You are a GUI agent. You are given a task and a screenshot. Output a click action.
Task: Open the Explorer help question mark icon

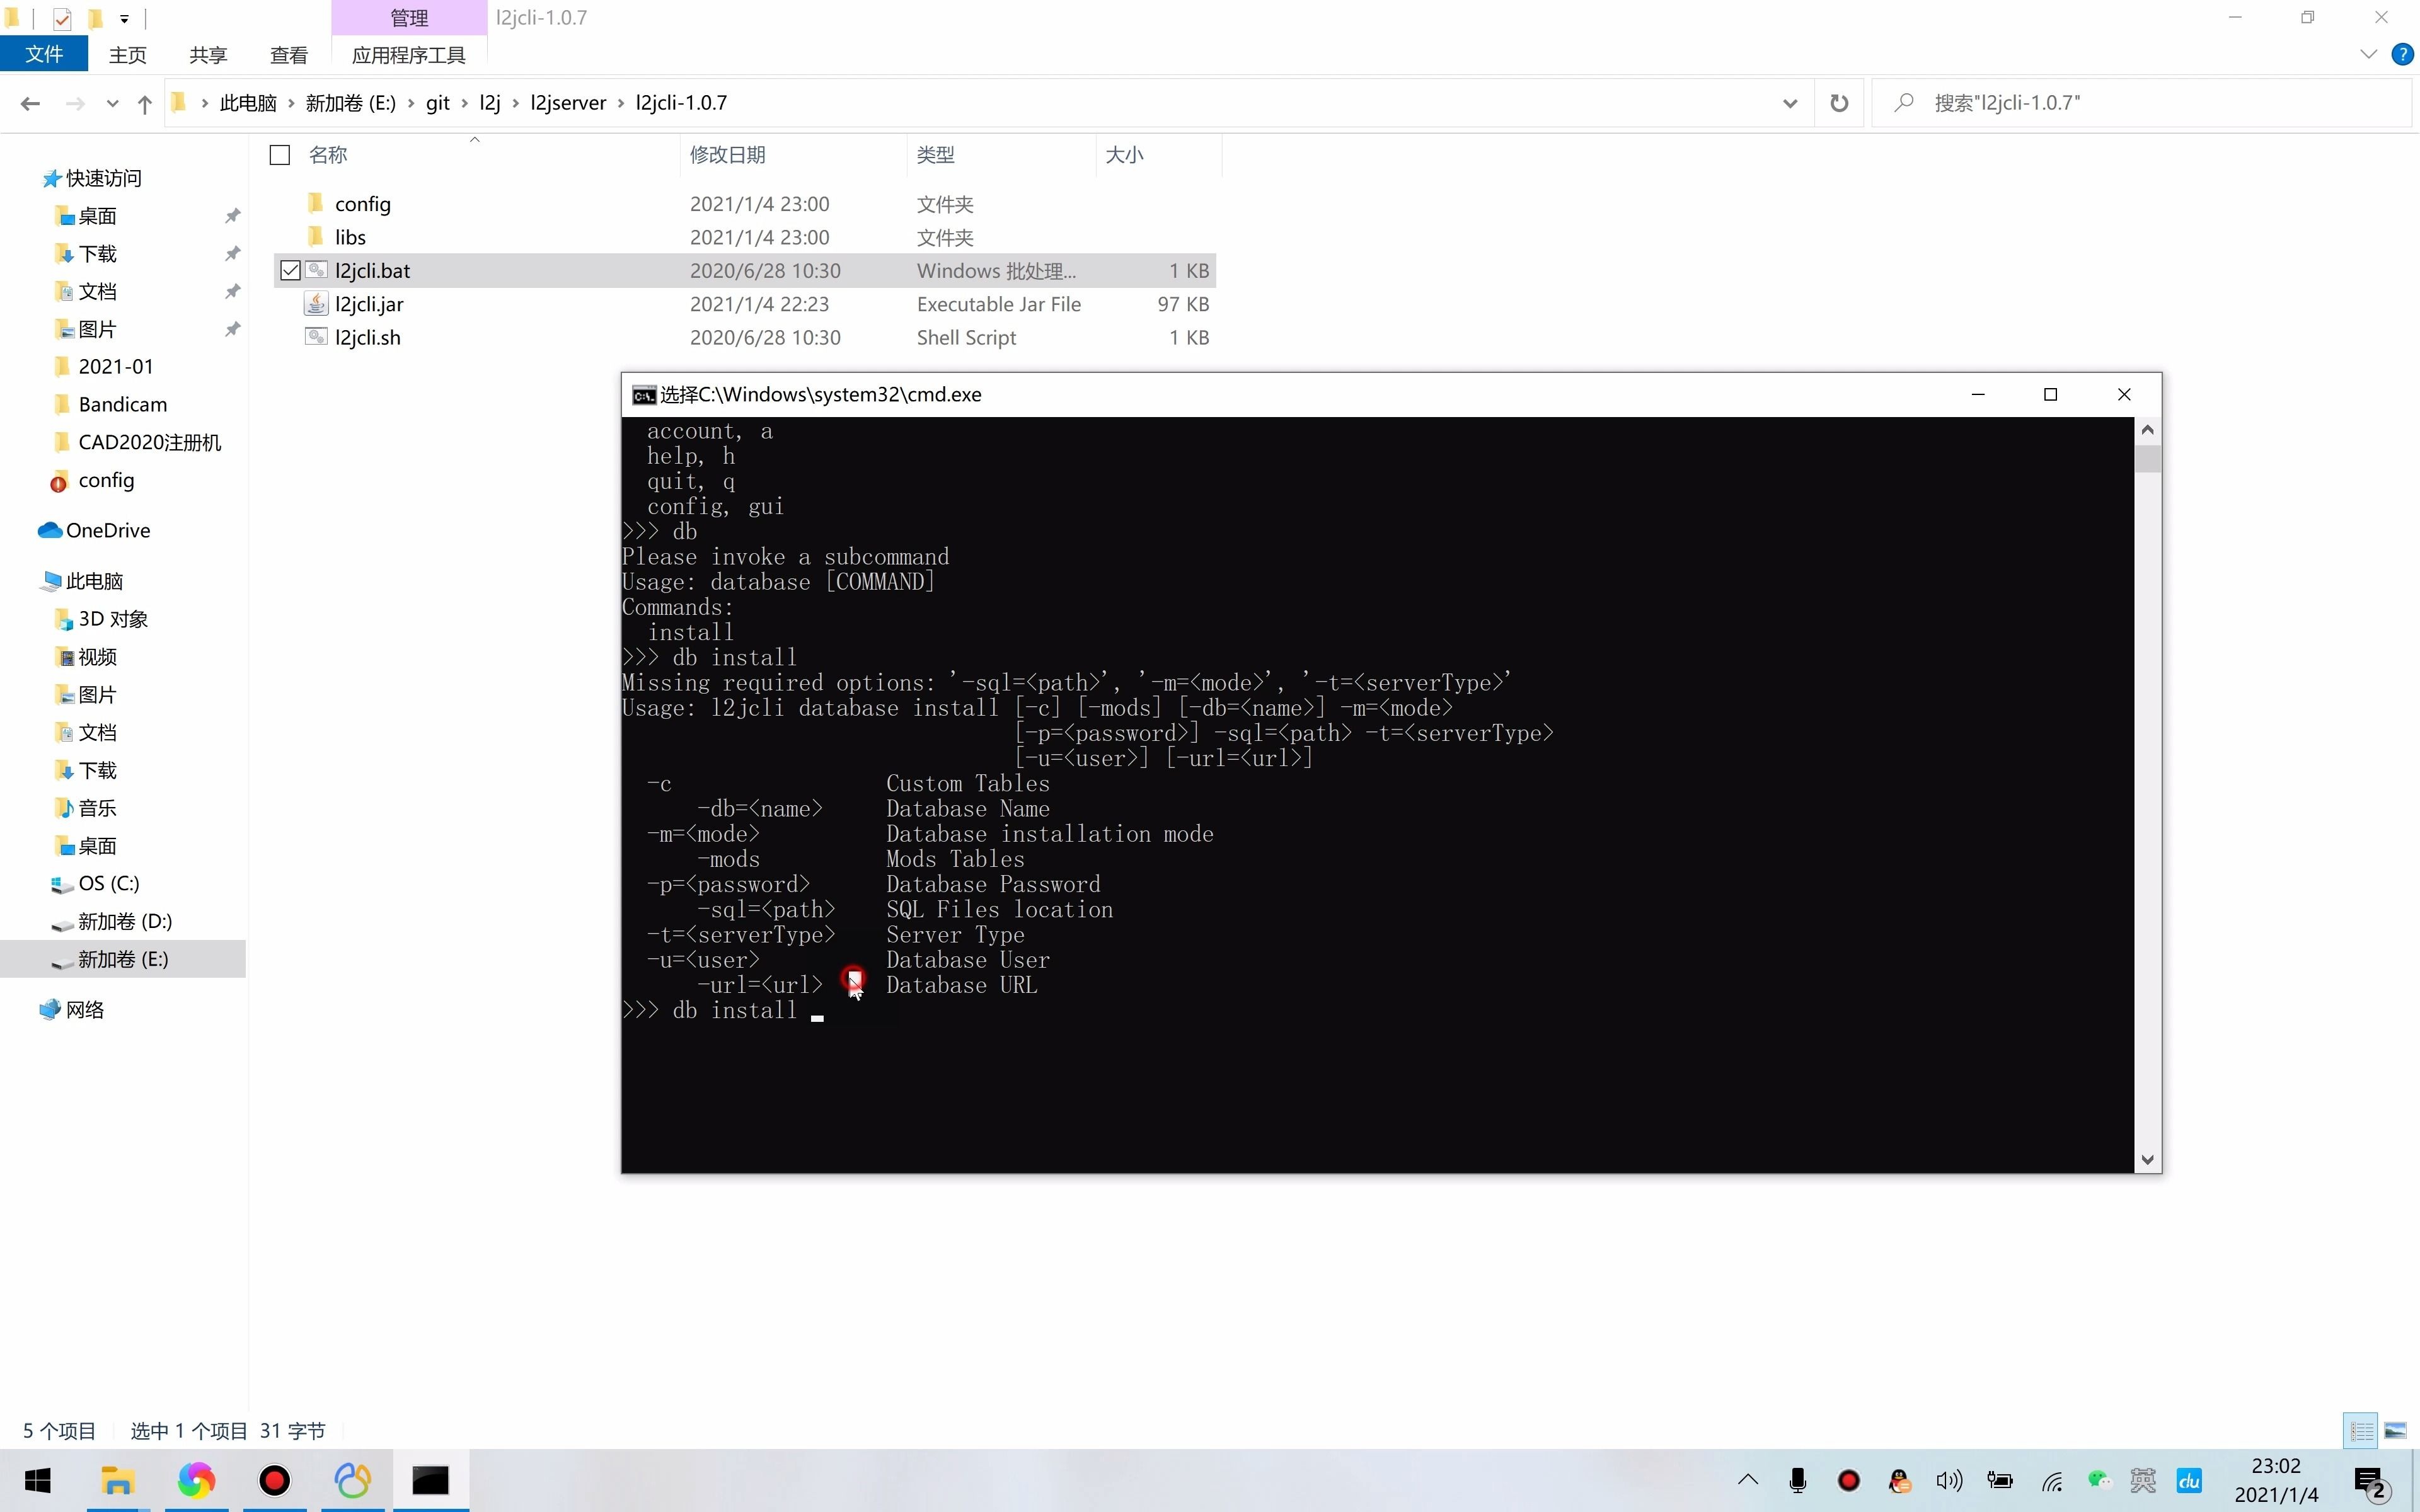coord(2401,54)
